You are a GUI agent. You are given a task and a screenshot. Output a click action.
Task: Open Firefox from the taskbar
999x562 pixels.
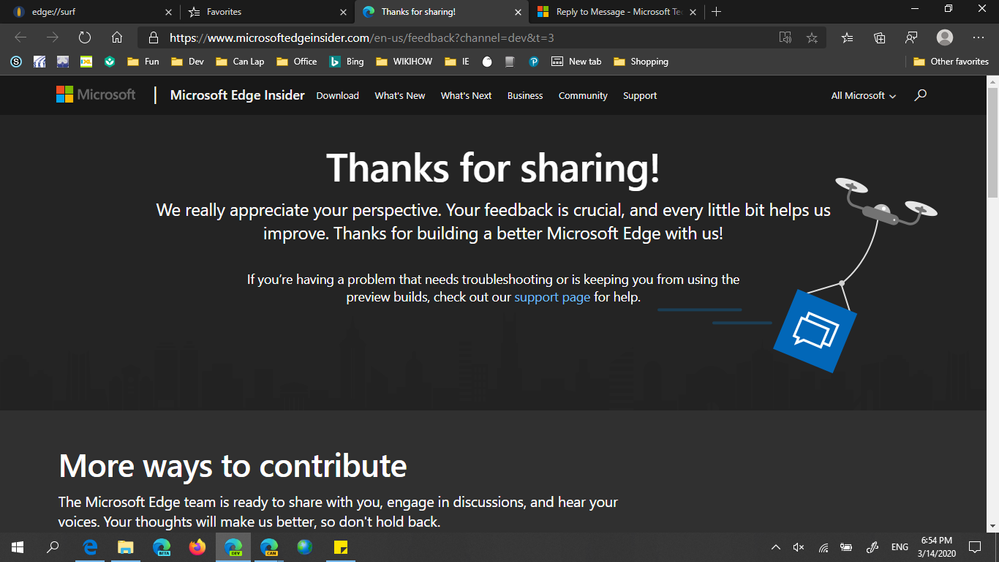198,547
